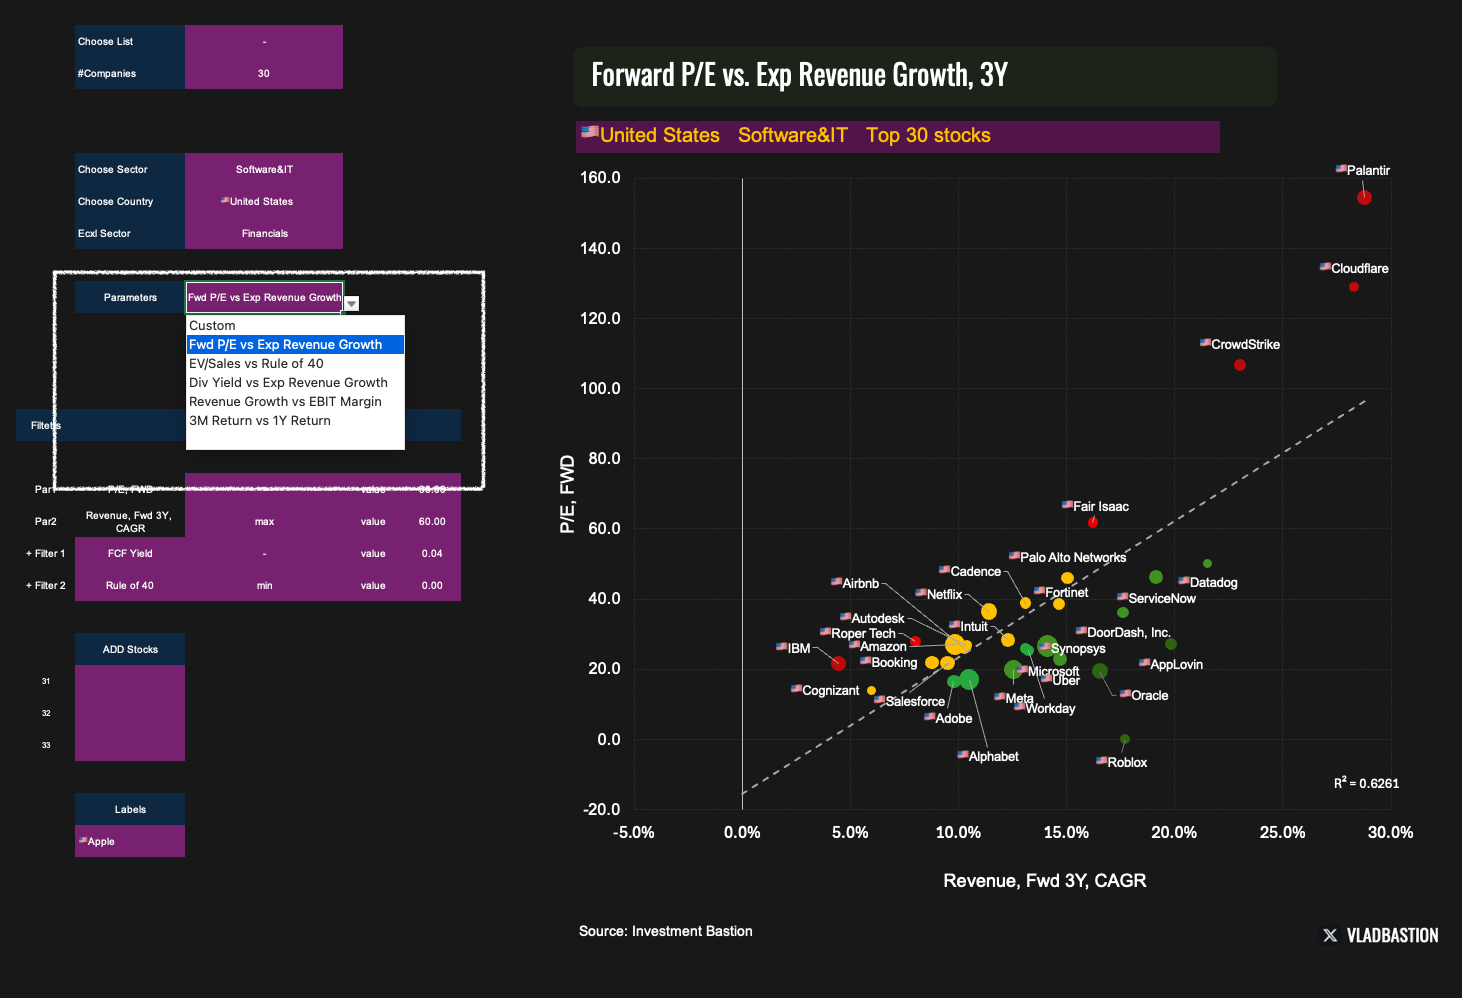The image size is (1462, 998).
Task: Click the Roblox chart label
Action: point(1121,762)
